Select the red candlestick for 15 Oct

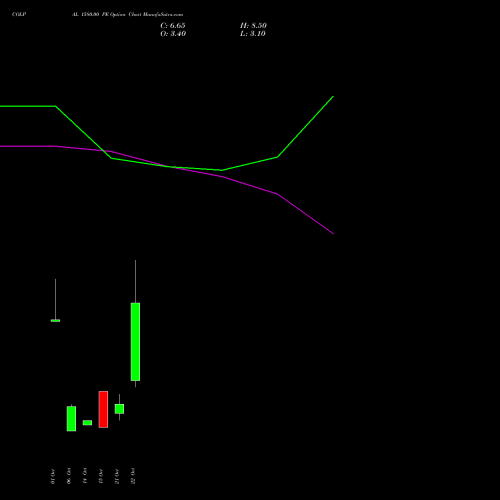click(x=103, y=409)
